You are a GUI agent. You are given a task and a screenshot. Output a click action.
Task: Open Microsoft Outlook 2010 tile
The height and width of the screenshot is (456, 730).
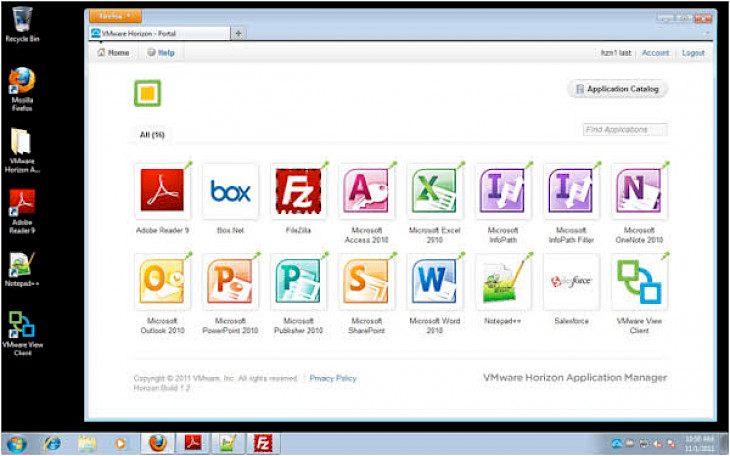point(162,282)
